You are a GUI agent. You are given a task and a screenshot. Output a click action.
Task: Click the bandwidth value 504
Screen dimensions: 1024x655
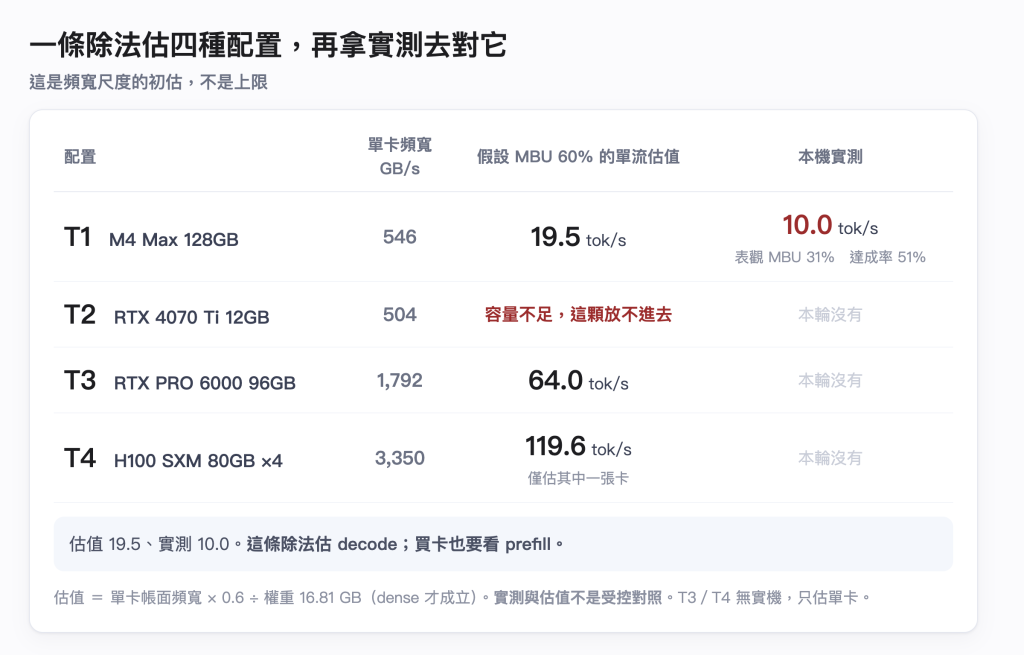pyautogui.click(x=400, y=315)
